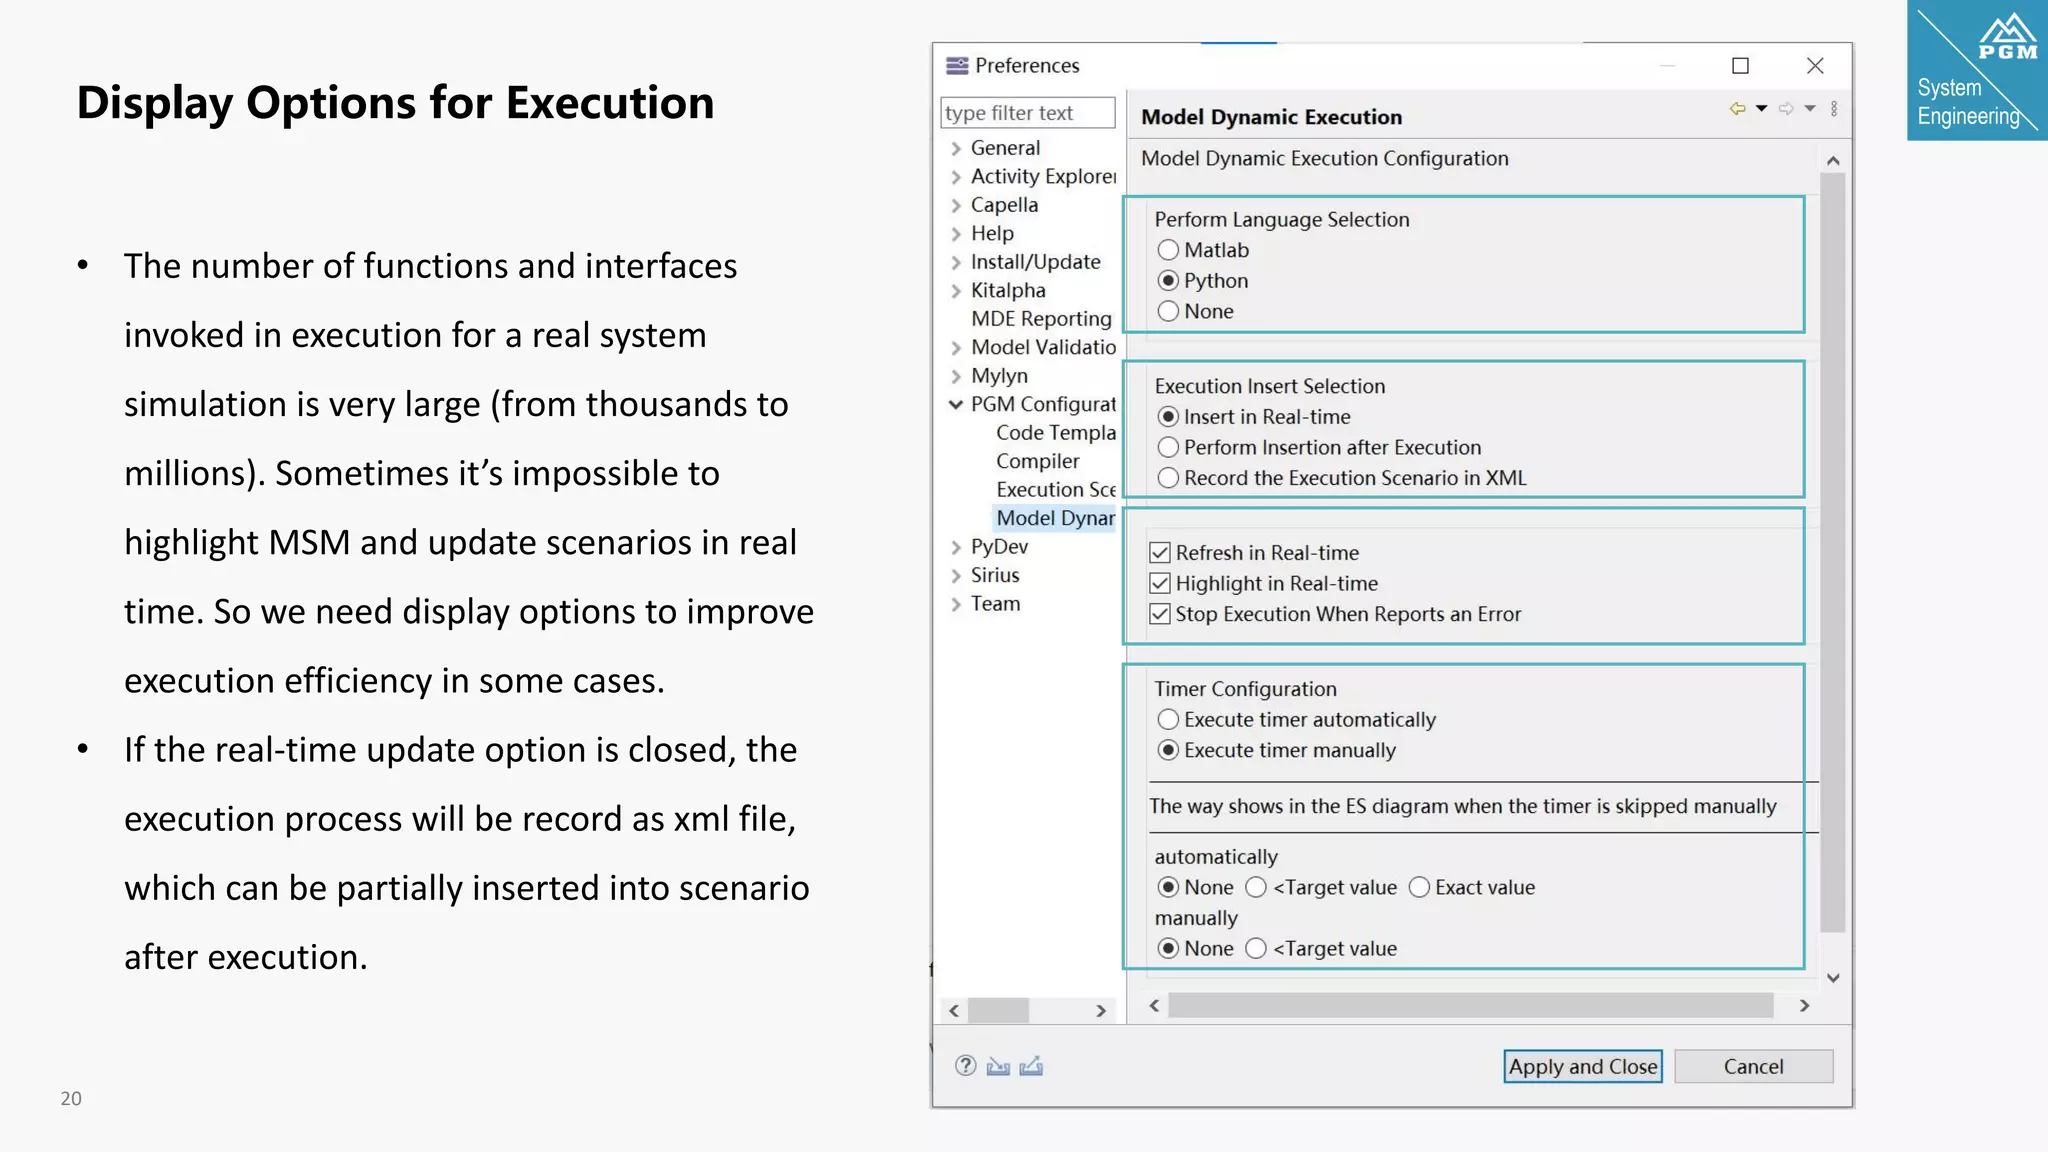Toggle Stop Execution When Reports an Error
2048x1152 pixels.
[1160, 614]
